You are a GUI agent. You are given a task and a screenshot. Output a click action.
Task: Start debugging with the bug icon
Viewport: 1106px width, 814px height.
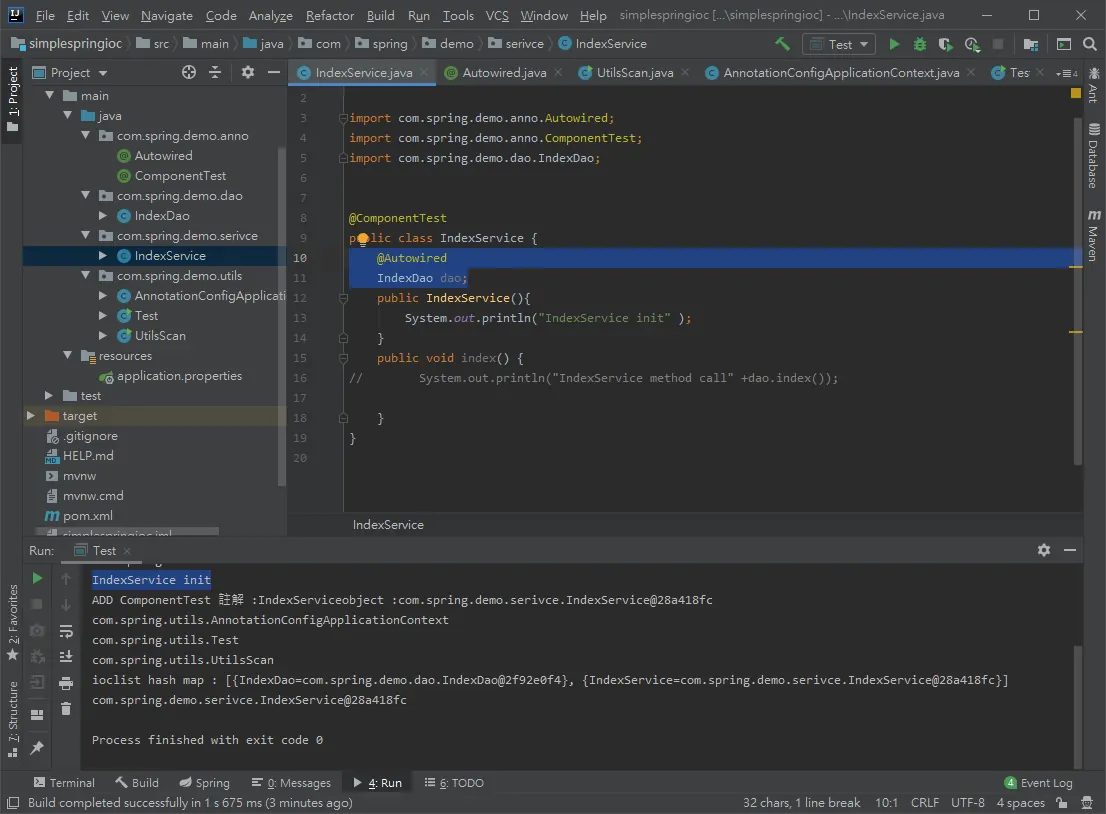[x=920, y=44]
